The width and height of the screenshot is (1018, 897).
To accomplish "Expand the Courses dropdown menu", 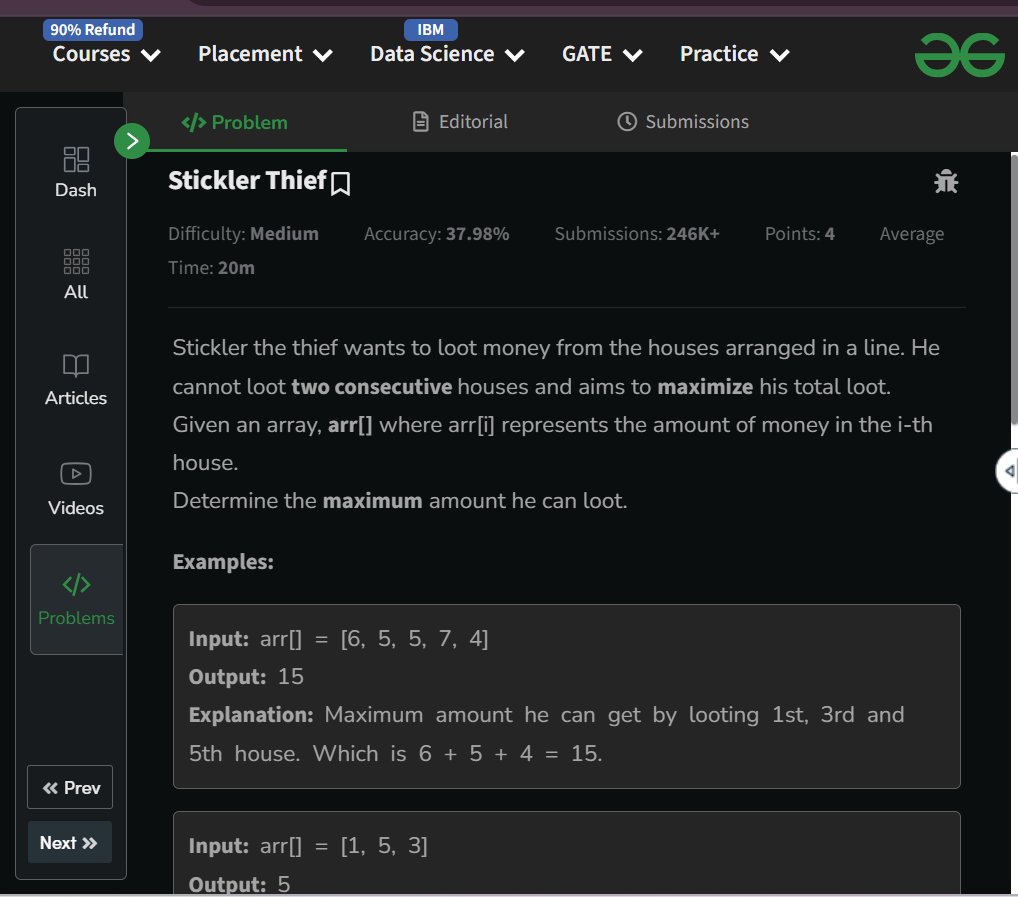I will point(106,54).
